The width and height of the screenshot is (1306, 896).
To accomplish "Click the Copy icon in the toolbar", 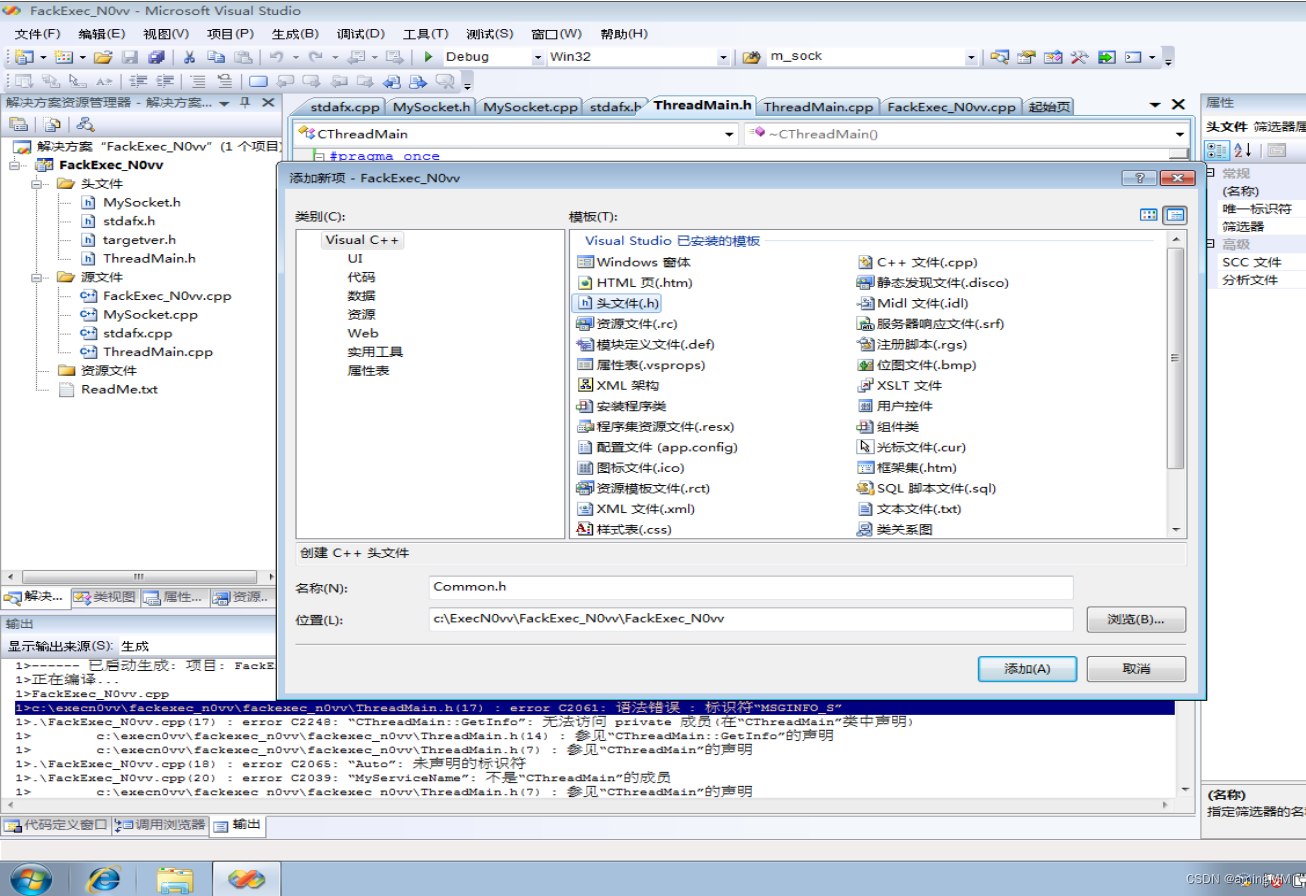I will [215, 57].
